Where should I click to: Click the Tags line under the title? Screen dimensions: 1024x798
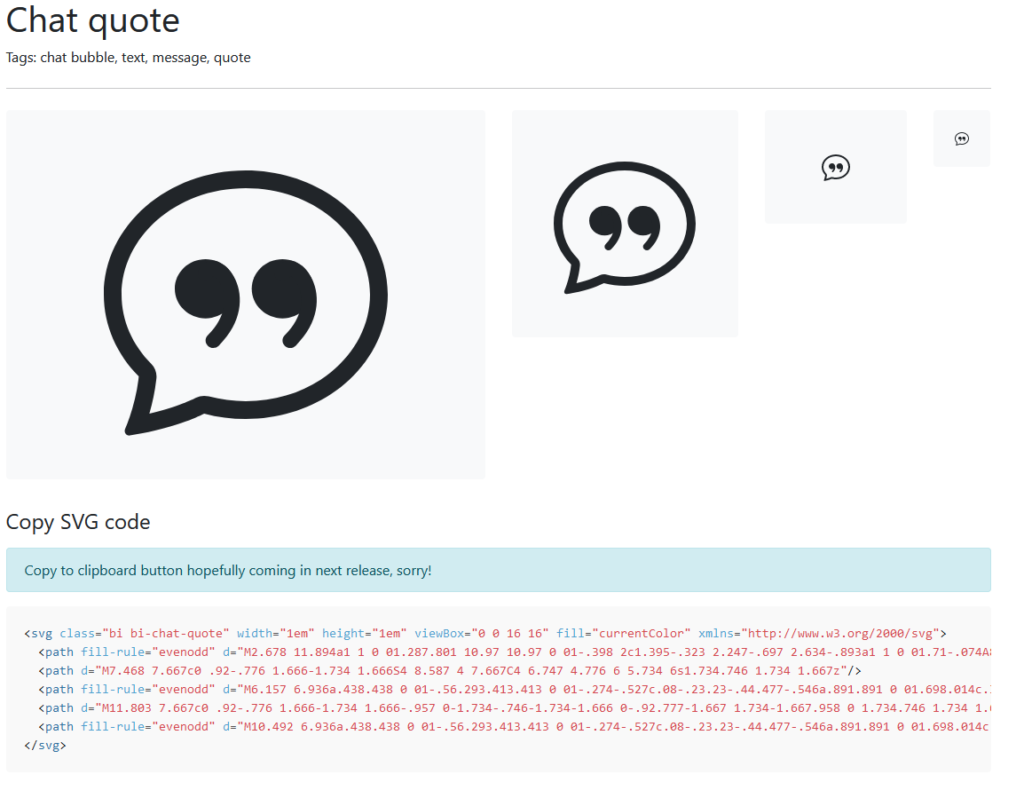(128, 58)
